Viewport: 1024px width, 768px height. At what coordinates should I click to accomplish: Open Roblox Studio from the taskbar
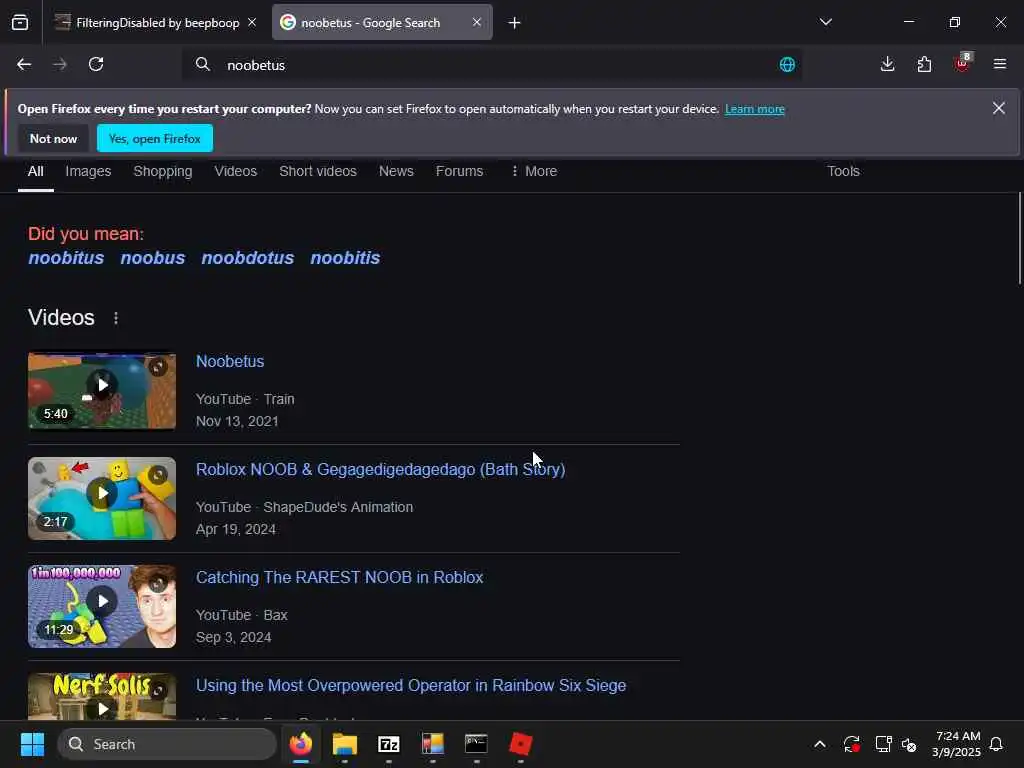pos(520,744)
